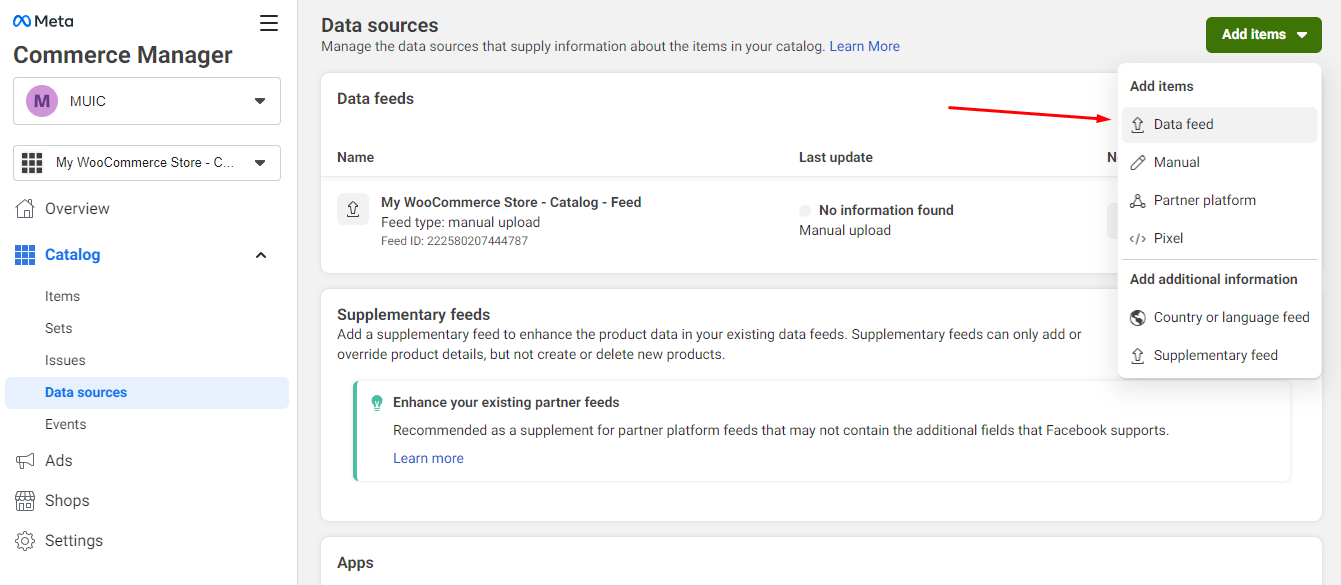Screen dimensions: 1341x585
Task: Click the Name column header
Action: click(x=355, y=158)
